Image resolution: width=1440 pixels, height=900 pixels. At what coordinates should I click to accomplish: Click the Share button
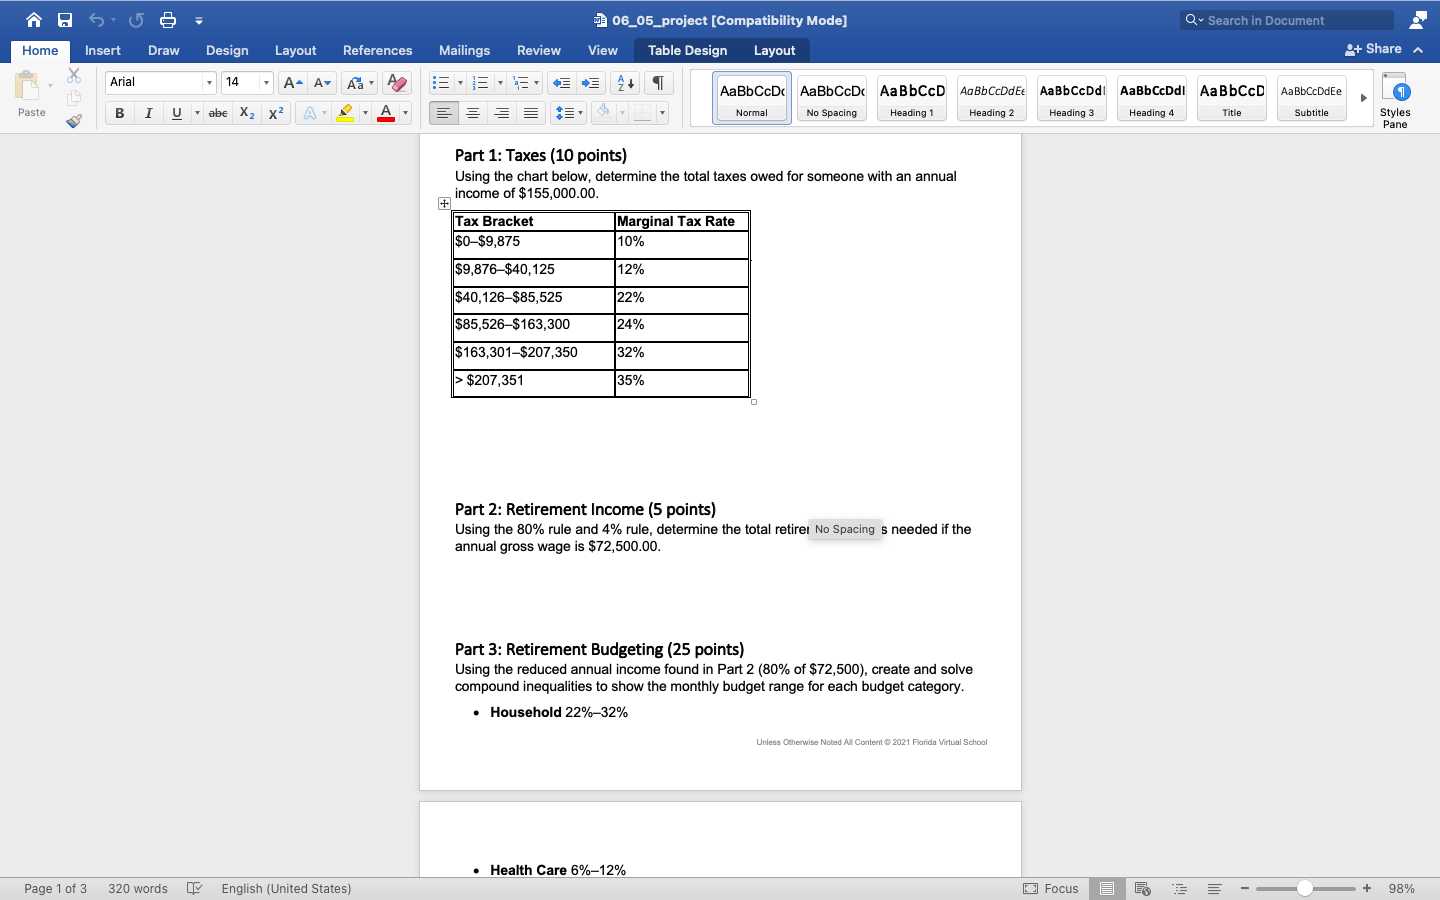click(1373, 49)
